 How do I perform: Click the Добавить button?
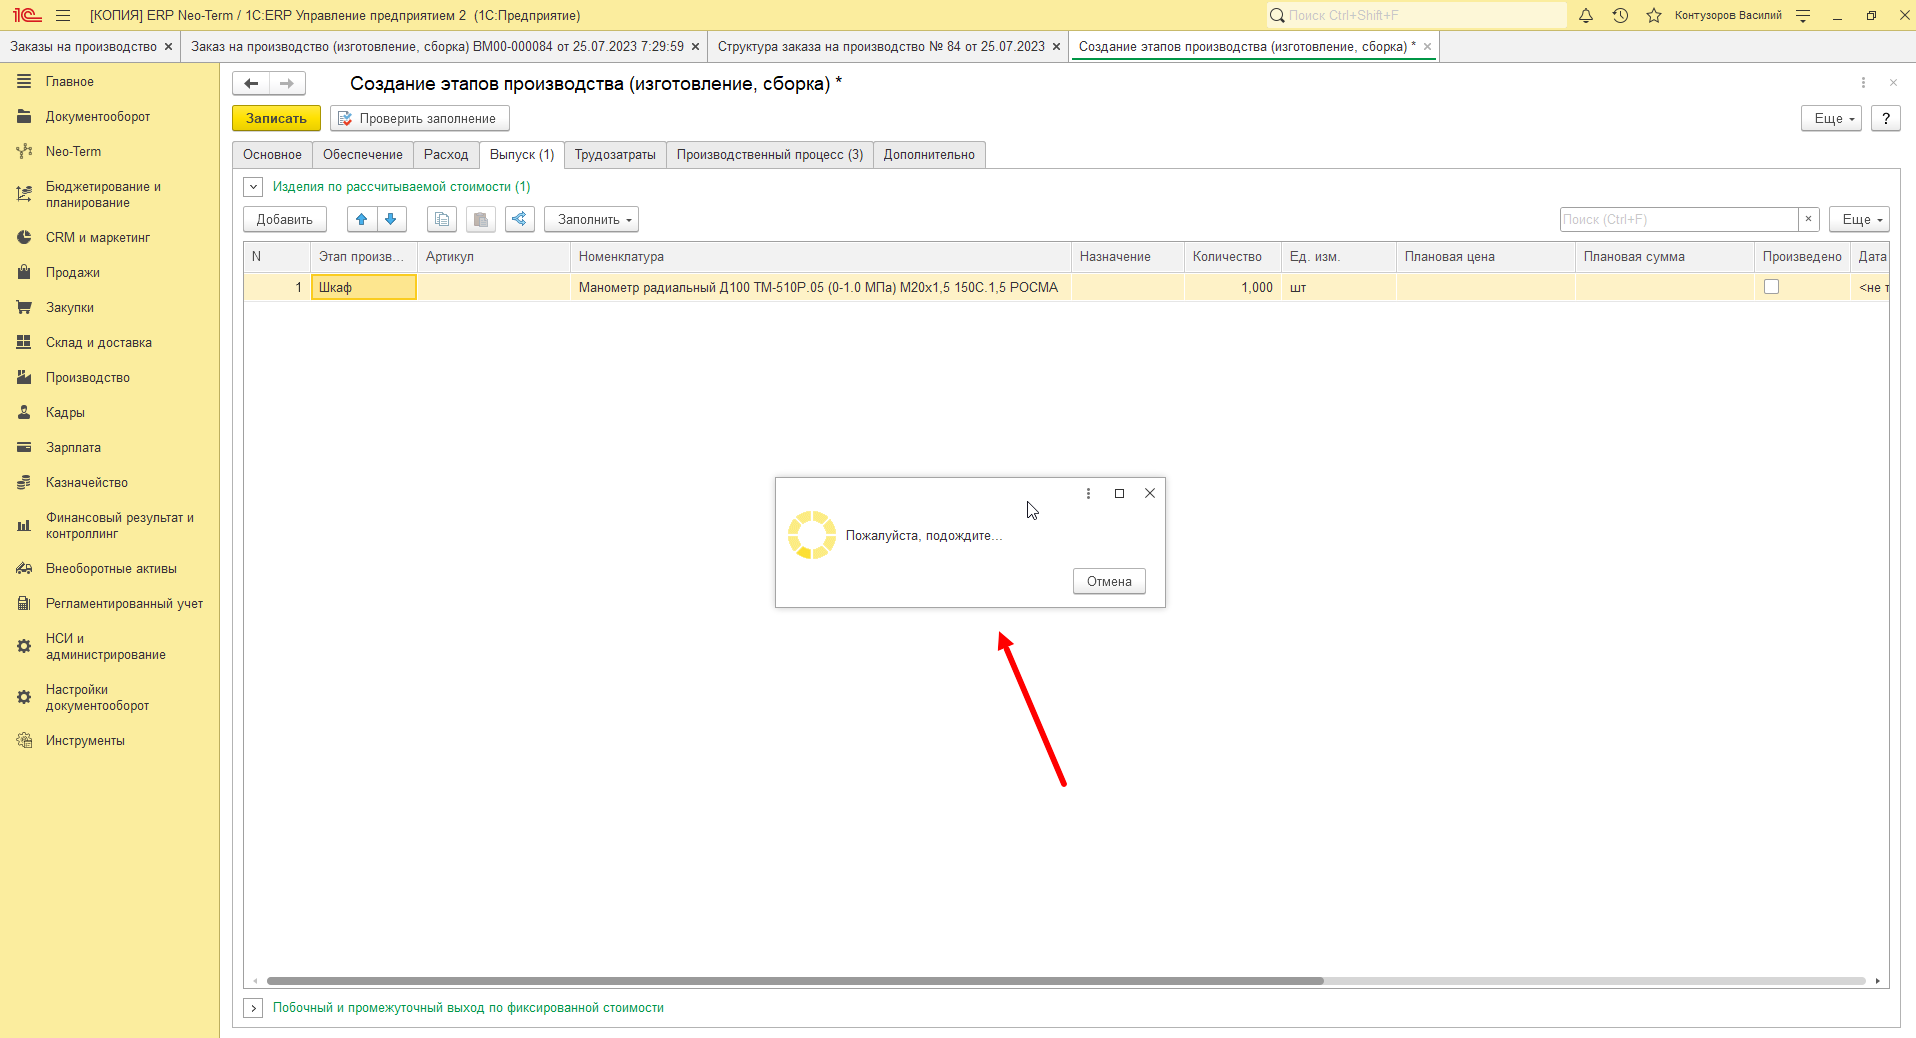[285, 219]
